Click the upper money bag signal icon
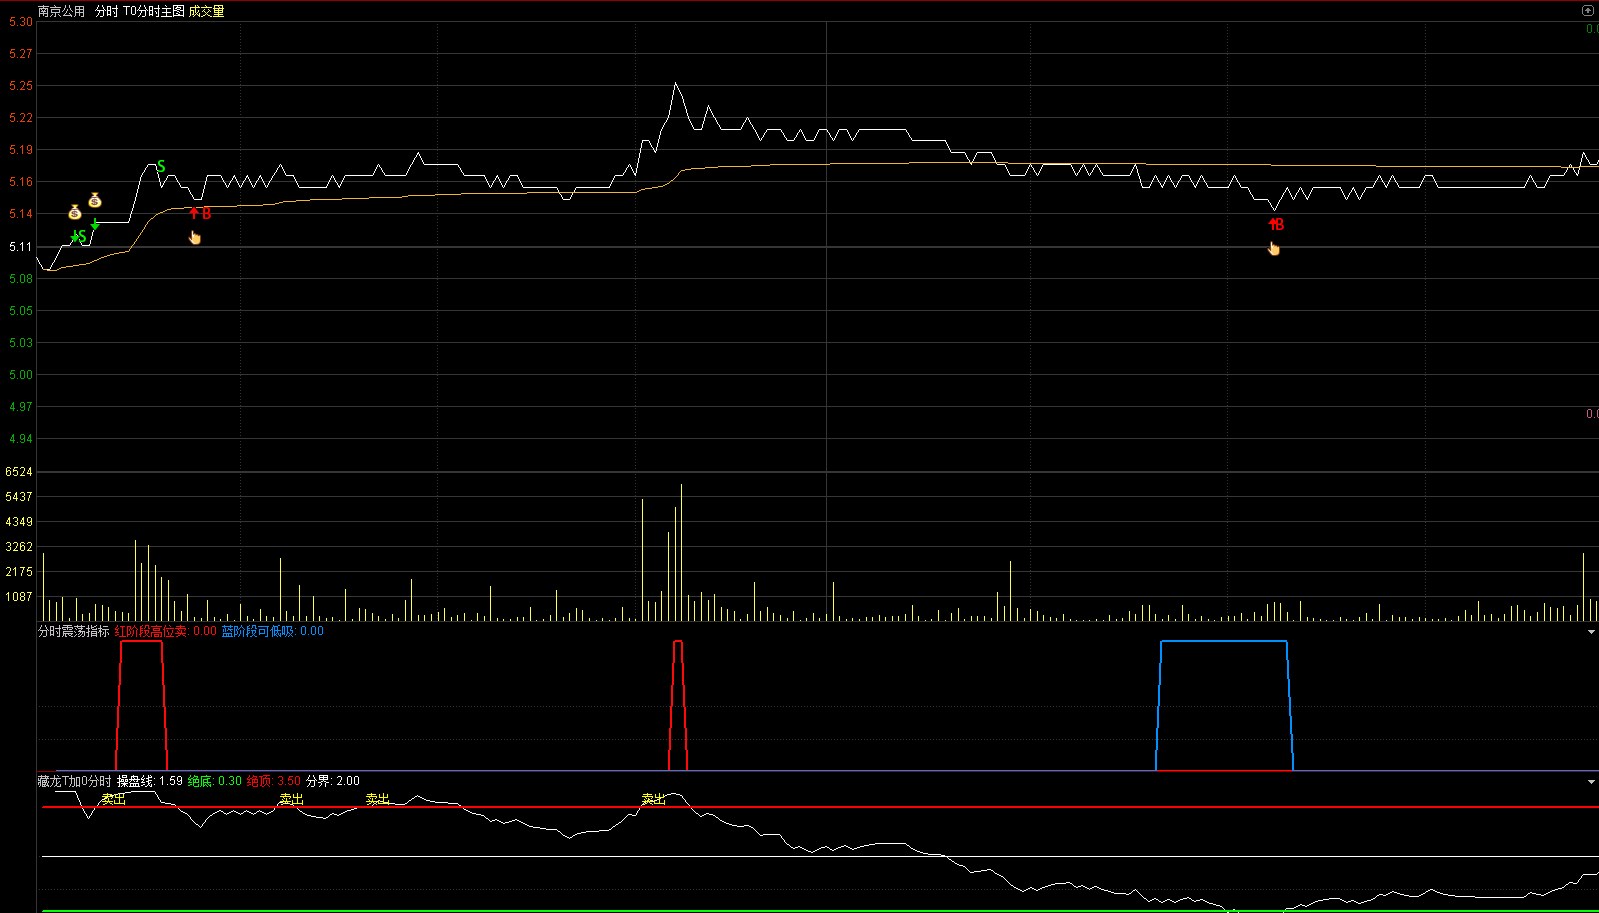The height and width of the screenshot is (913, 1599). point(95,200)
